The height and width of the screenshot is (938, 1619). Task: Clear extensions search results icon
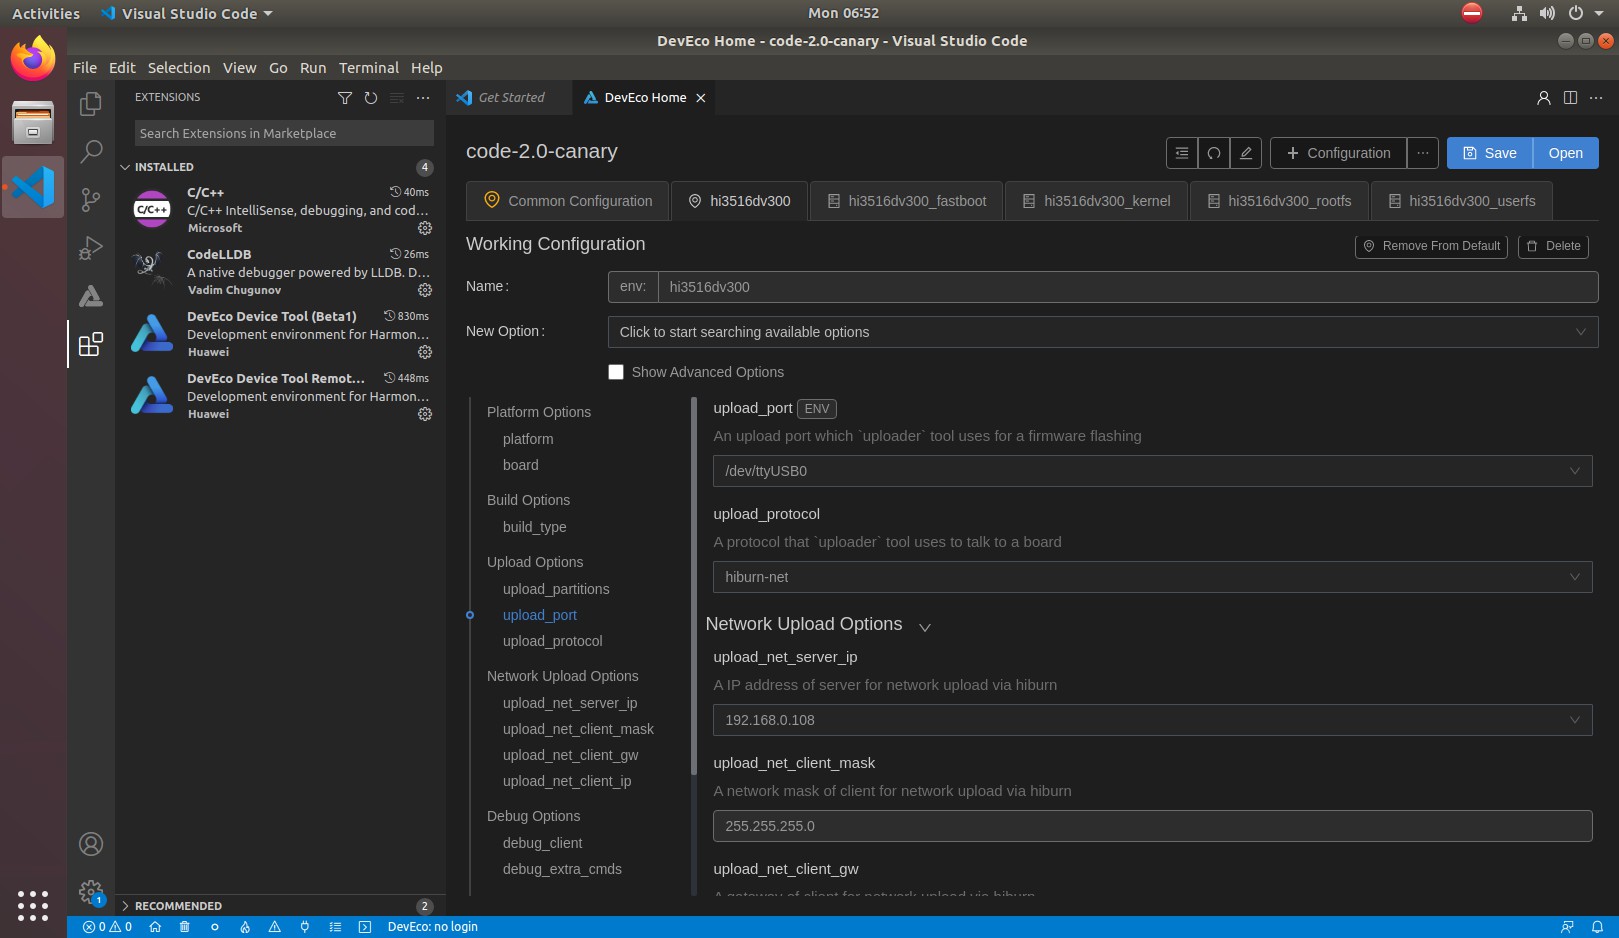click(x=397, y=98)
